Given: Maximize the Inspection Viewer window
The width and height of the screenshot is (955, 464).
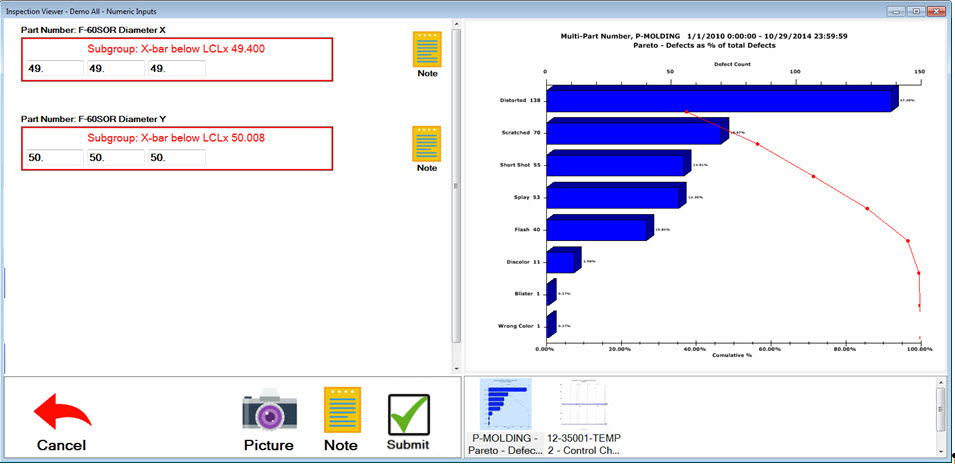Looking at the screenshot, I should pos(915,9).
